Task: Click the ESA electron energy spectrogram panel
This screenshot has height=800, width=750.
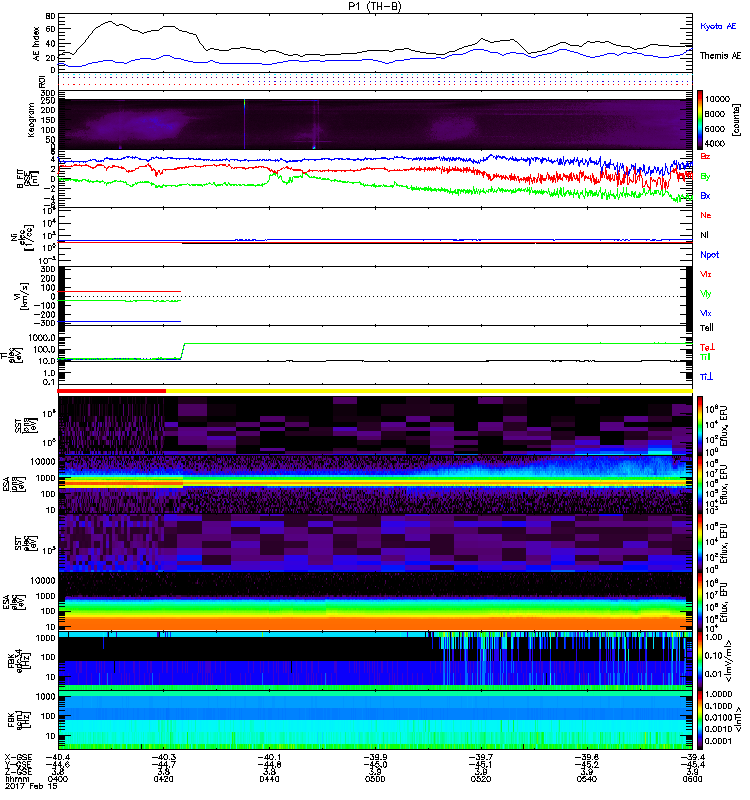Action: (375, 601)
